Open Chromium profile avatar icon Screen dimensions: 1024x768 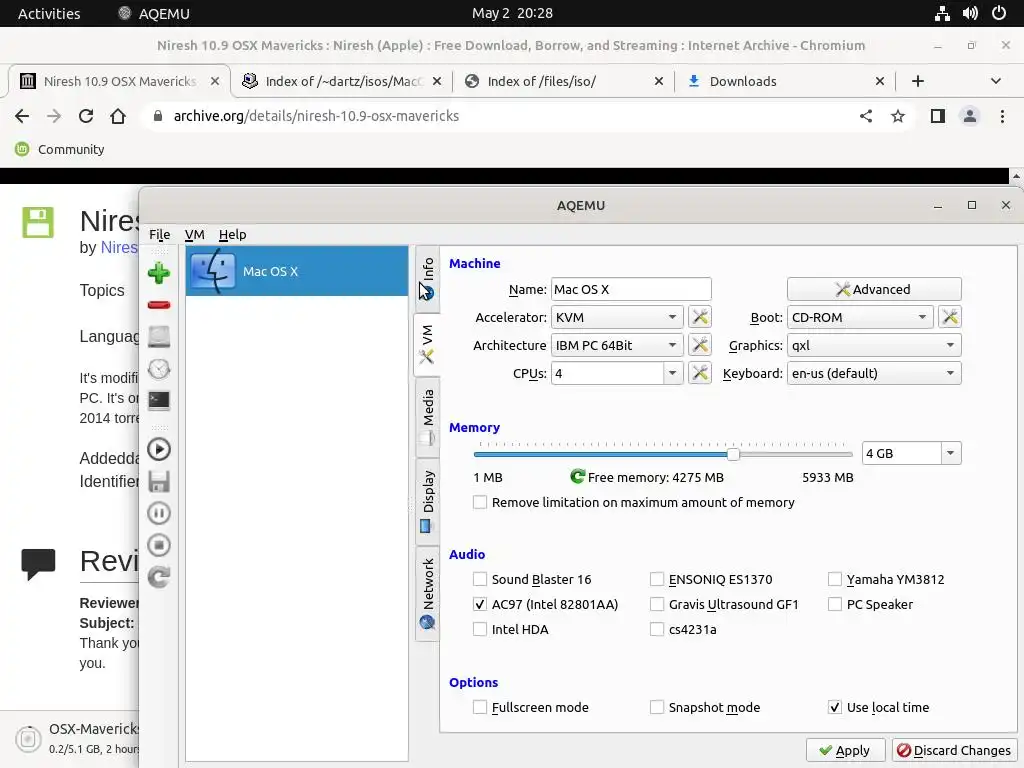coord(970,116)
